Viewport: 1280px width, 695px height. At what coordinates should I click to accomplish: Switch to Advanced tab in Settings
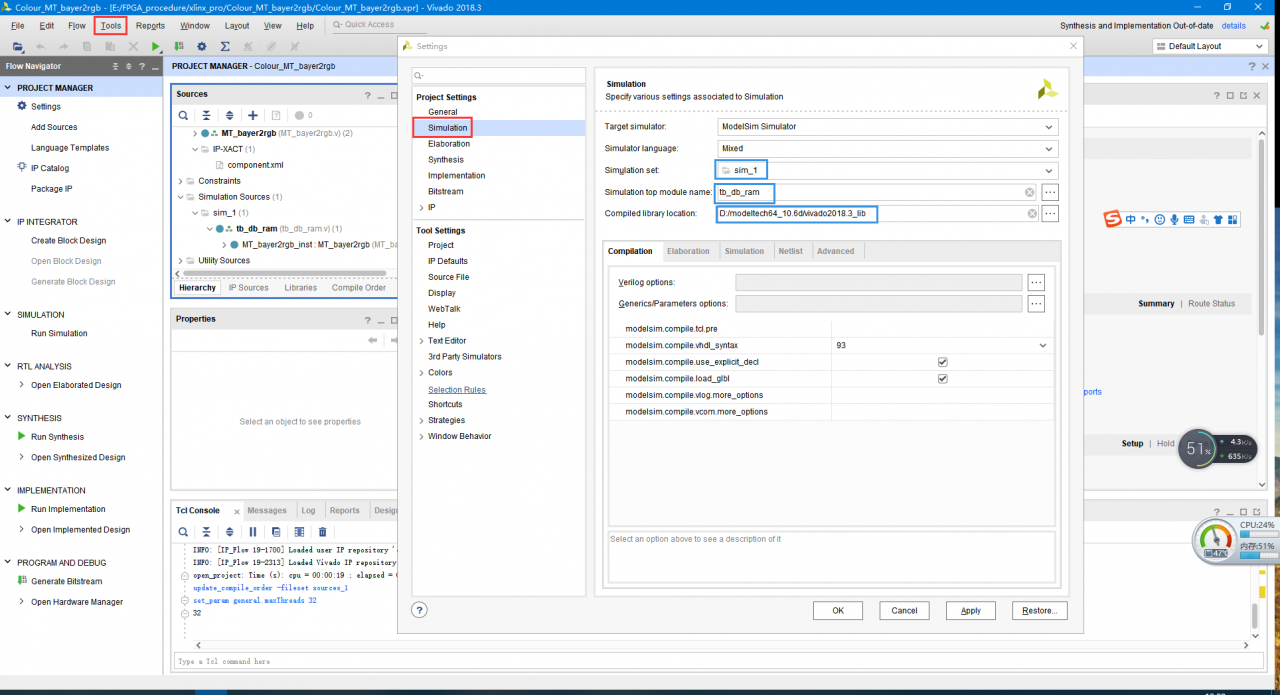[x=835, y=251]
